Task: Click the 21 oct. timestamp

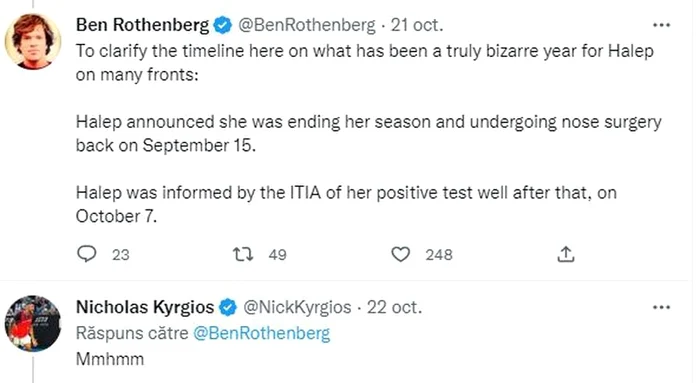Action: 417,25
